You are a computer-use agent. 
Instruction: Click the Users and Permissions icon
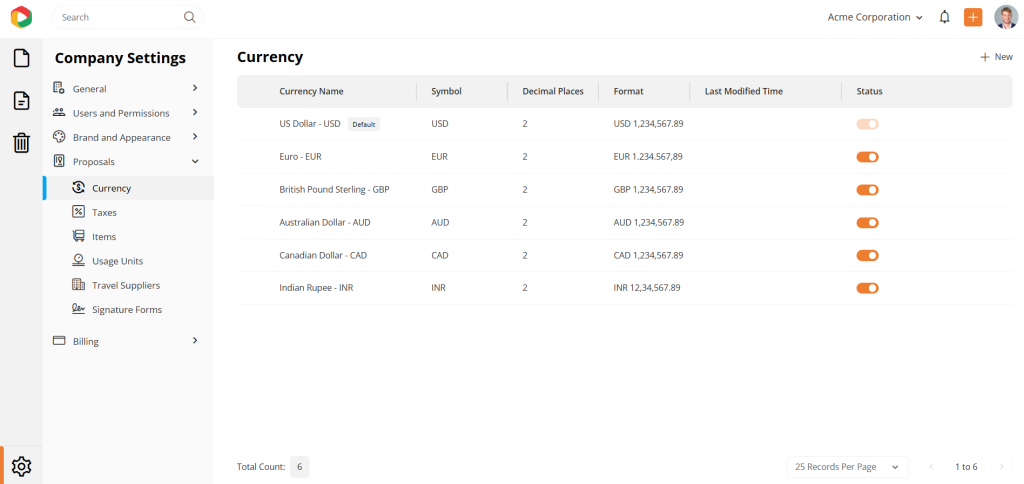pyautogui.click(x=59, y=112)
